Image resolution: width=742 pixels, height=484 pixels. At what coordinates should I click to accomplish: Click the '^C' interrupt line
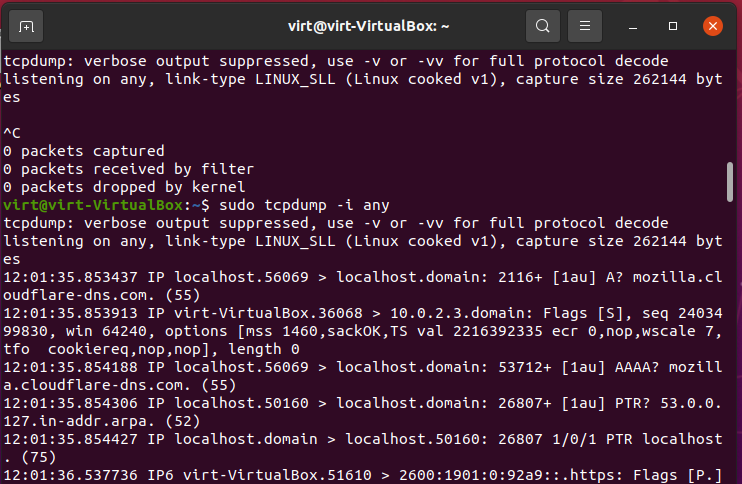click(12, 133)
